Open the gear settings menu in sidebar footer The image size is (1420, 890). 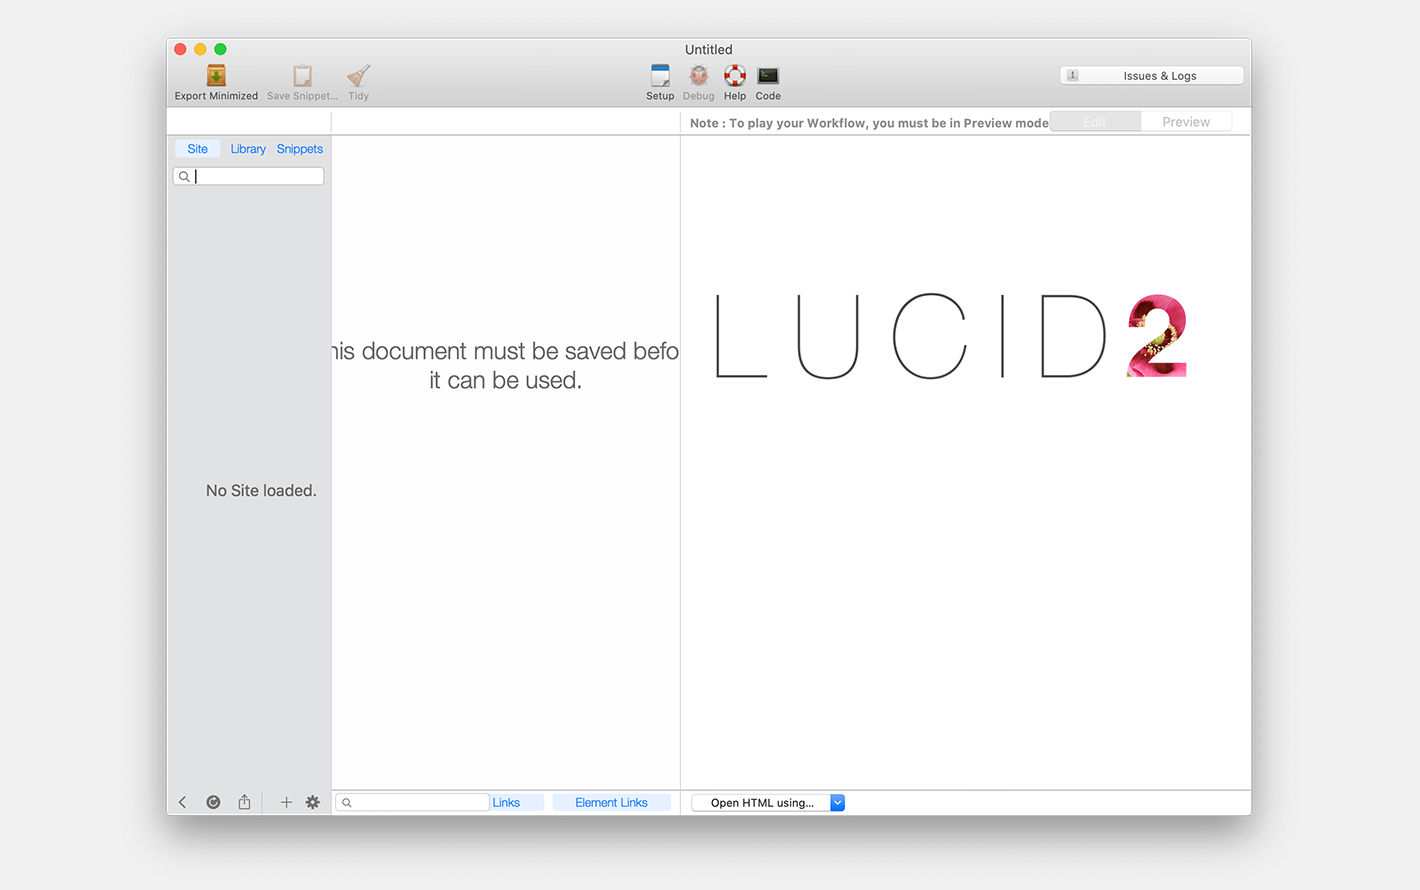point(313,802)
